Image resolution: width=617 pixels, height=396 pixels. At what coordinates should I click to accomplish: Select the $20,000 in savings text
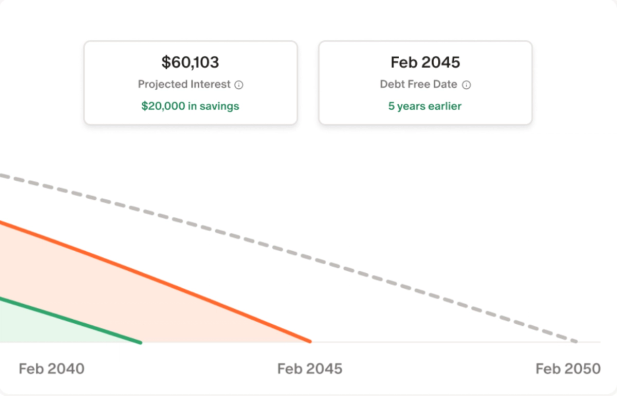pos(190,106)
